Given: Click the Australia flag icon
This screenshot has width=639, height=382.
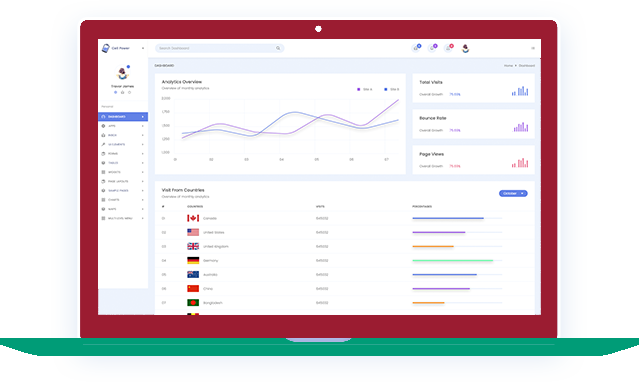Looking at the screenshot, I should tap(193, 274).
